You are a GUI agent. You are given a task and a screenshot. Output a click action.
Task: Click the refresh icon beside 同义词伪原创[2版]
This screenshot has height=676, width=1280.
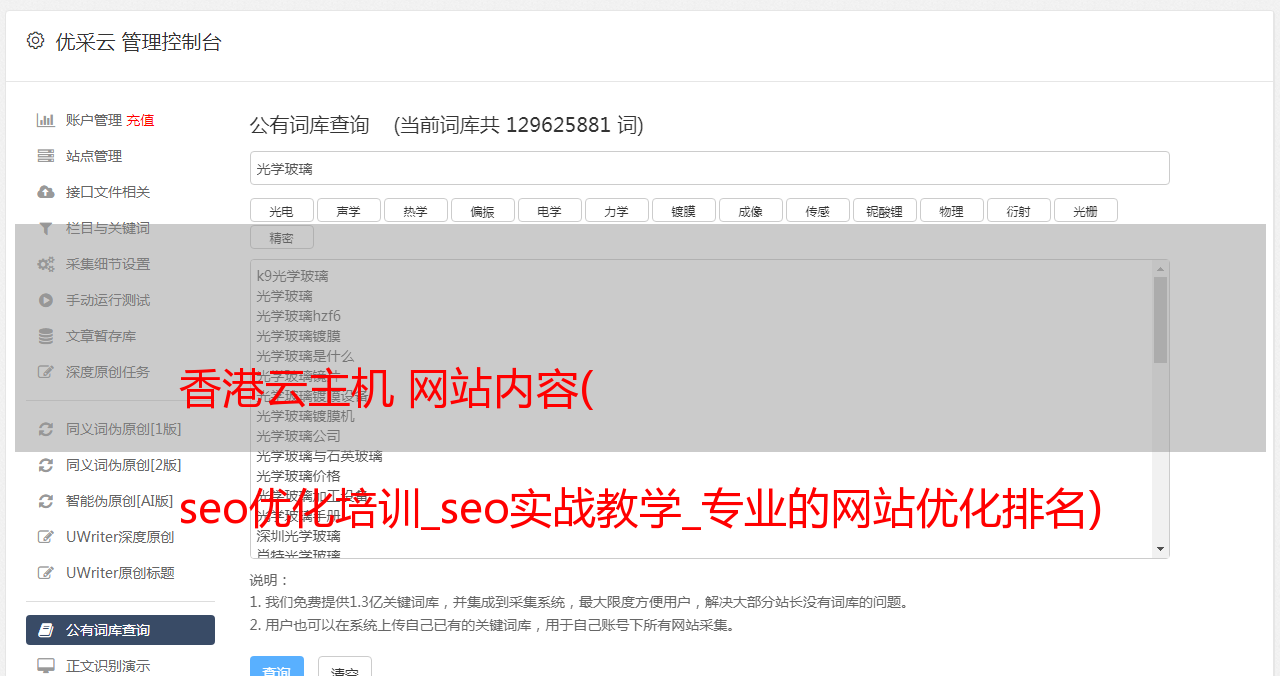[x=46, y=465]
